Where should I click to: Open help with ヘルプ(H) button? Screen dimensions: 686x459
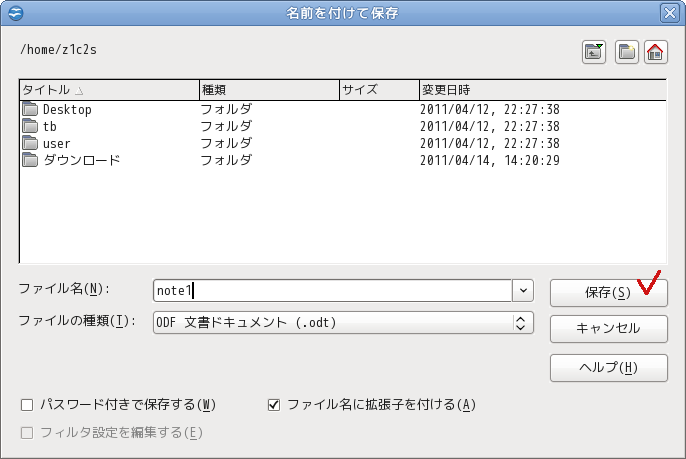coord(609,368)
